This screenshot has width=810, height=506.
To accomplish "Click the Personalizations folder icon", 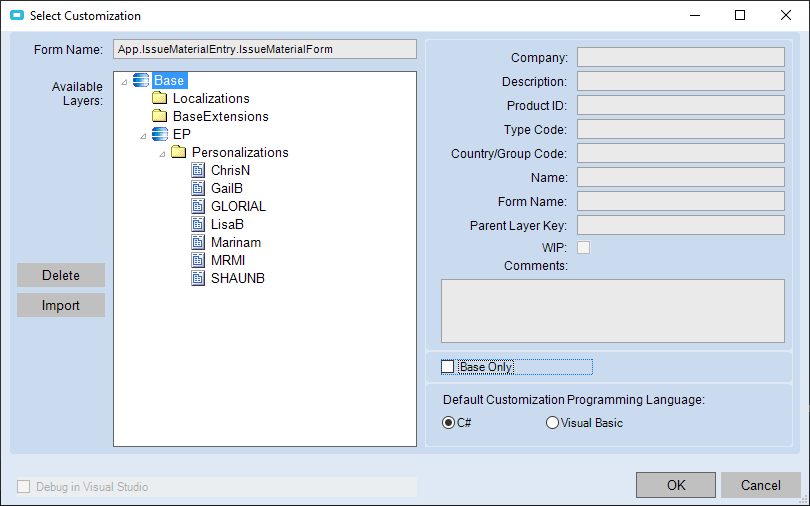I will pos(179,153).
